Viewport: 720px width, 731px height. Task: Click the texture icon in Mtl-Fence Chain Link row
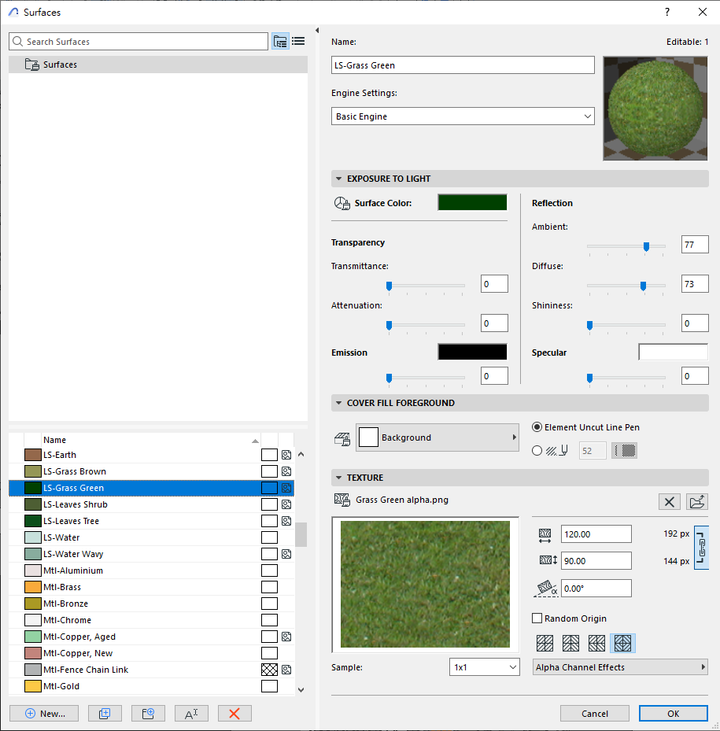click(286, 669)
